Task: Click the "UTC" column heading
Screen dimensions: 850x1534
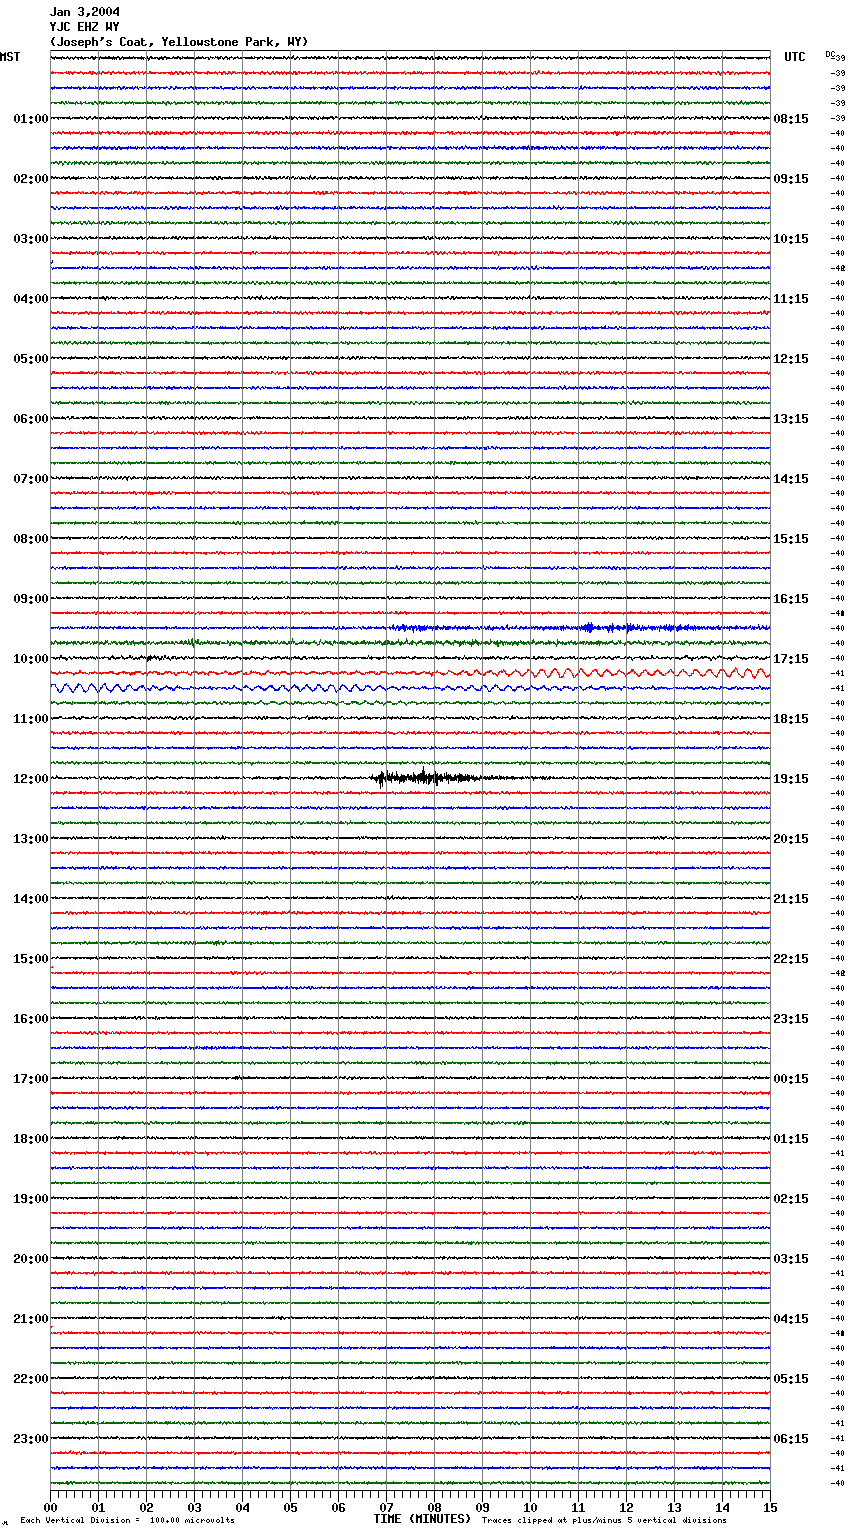Action: [795, 57]
